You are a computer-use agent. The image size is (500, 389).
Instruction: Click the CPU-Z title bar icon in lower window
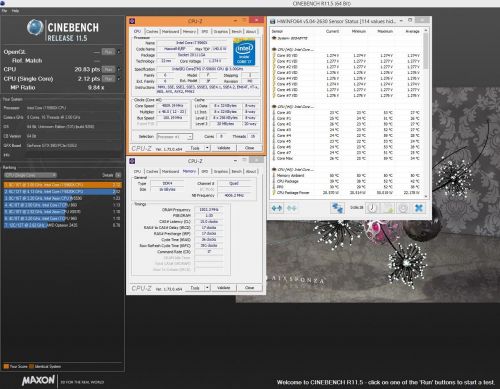[x=132, y=161]
